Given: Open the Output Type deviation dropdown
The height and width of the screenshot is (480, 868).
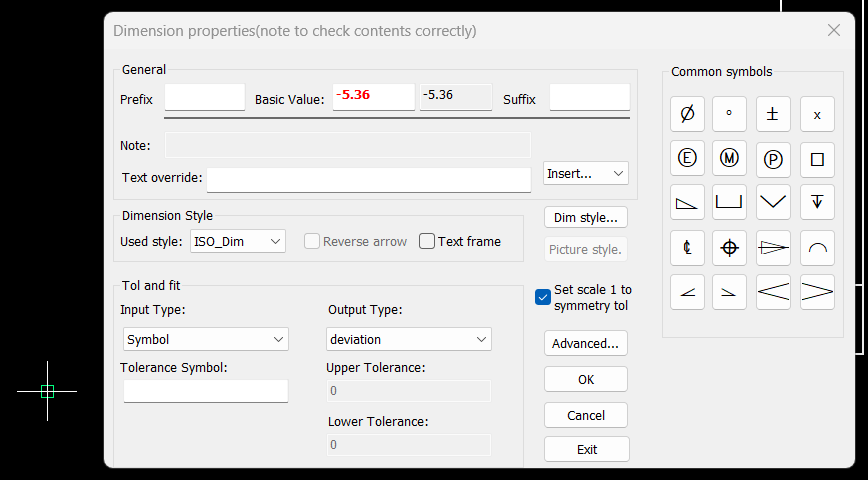Looking at the screenshot, I should [409, 339].
